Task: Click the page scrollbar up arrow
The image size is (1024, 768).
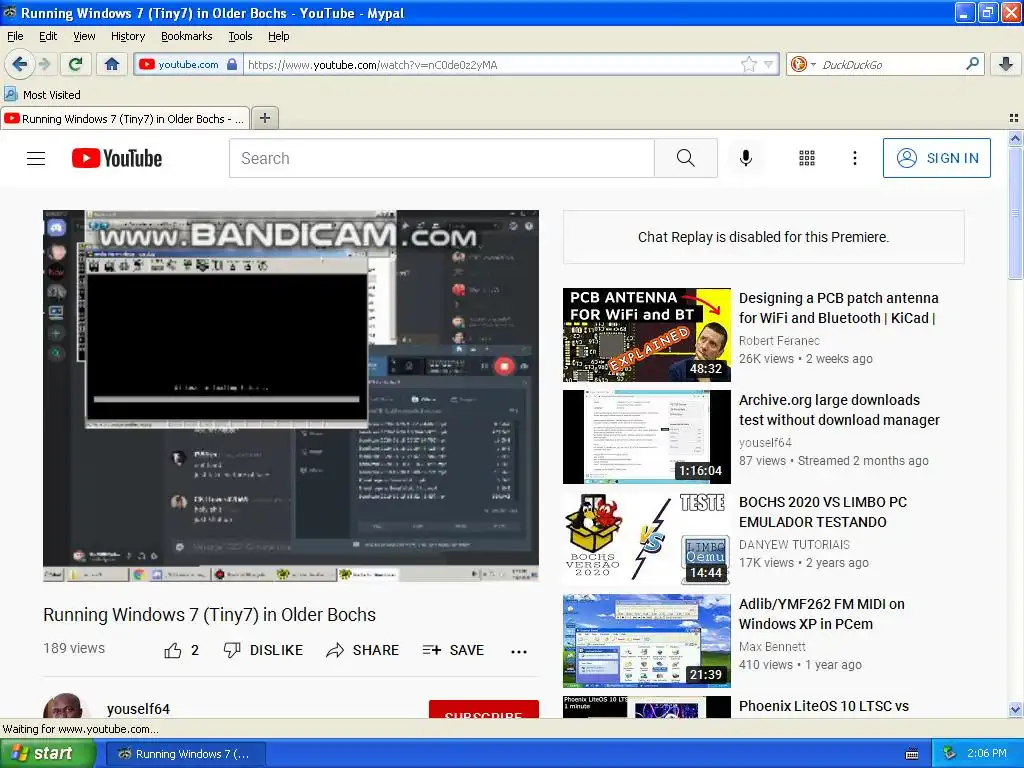Action: (x=1015, y=138)
